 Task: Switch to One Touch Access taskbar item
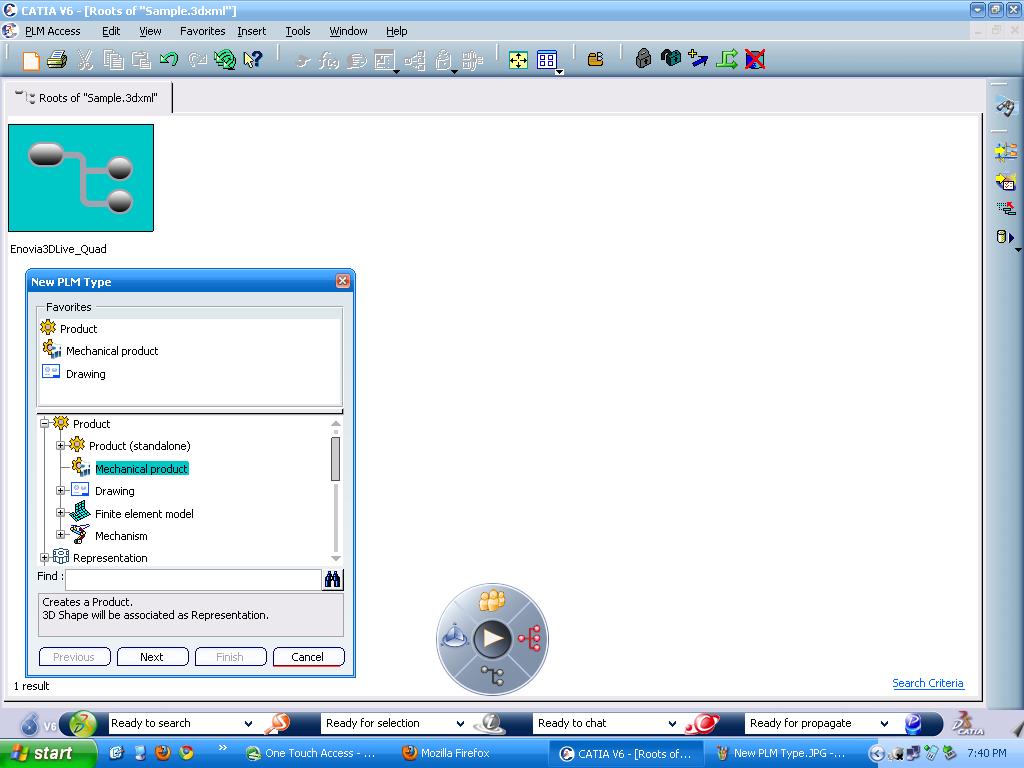click(x=312, y=754)
